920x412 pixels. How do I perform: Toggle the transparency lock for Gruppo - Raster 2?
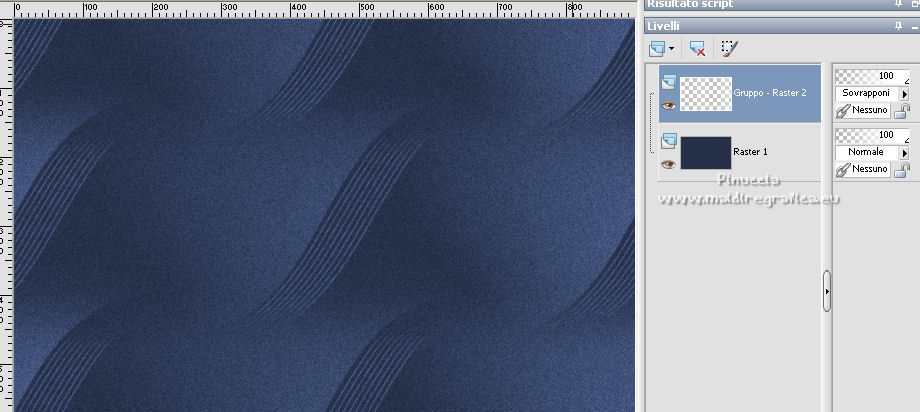click(902, 110)
